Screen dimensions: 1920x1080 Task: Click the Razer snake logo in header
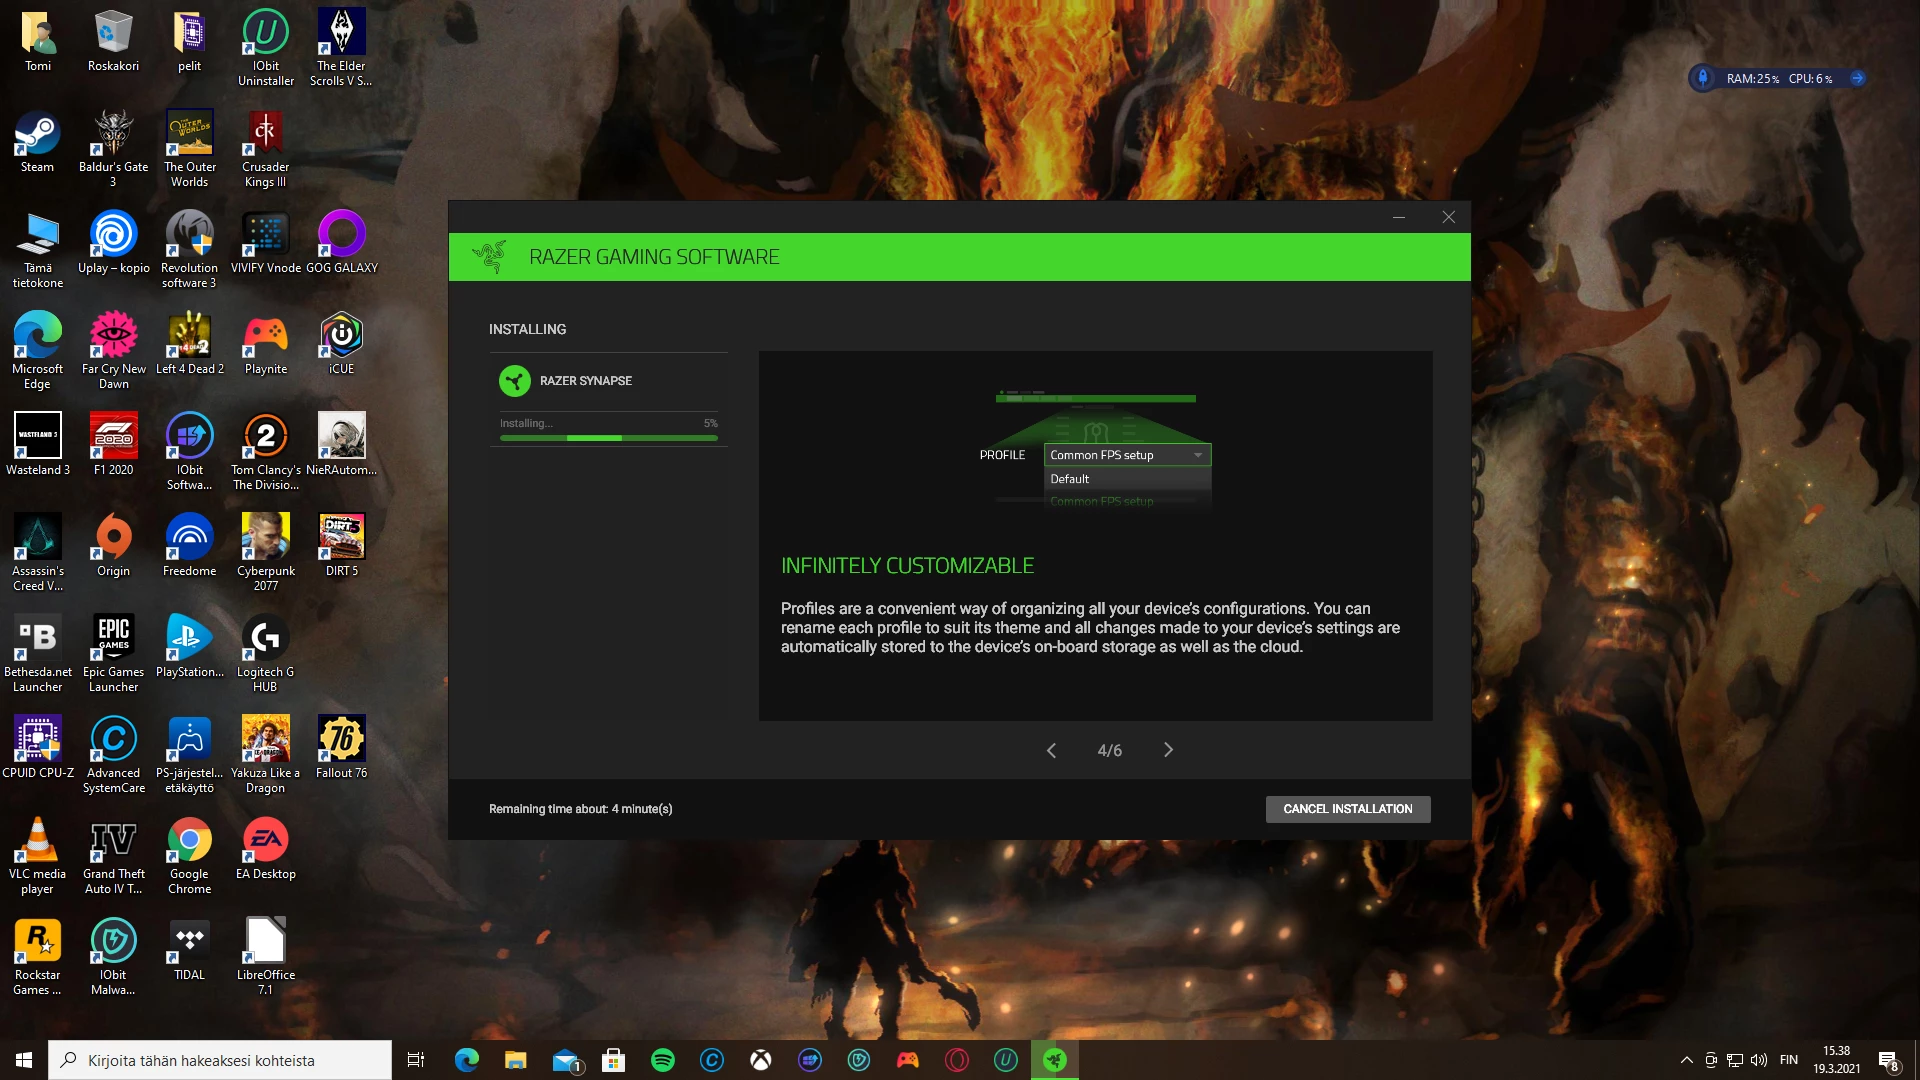(489, 257)
